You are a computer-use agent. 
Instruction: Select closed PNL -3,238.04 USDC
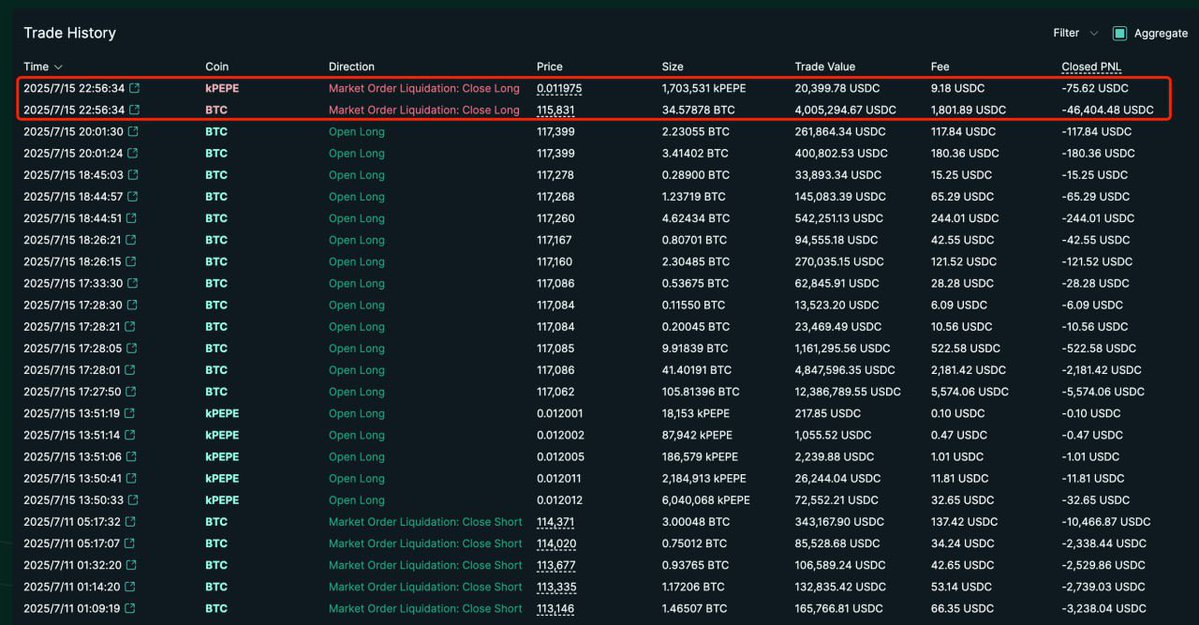click(1103, 608)
